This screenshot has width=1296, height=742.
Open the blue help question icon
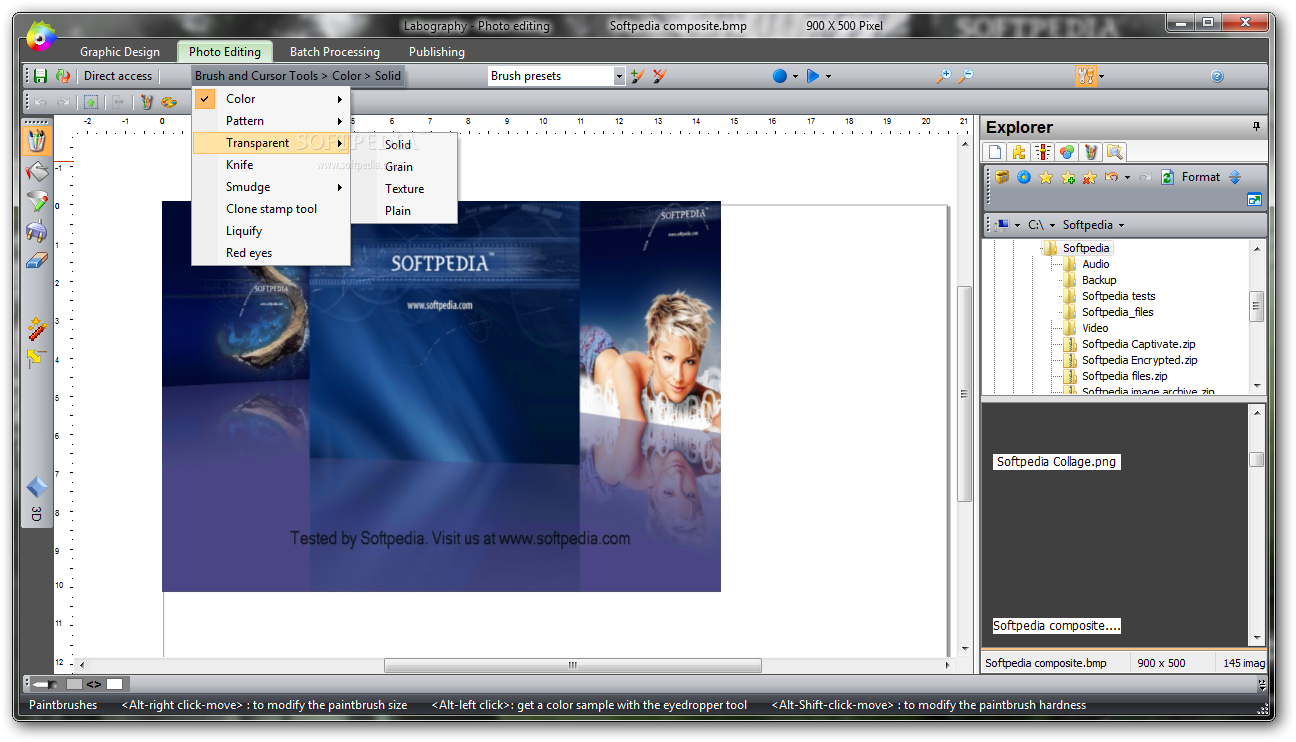pos(1217,76)
